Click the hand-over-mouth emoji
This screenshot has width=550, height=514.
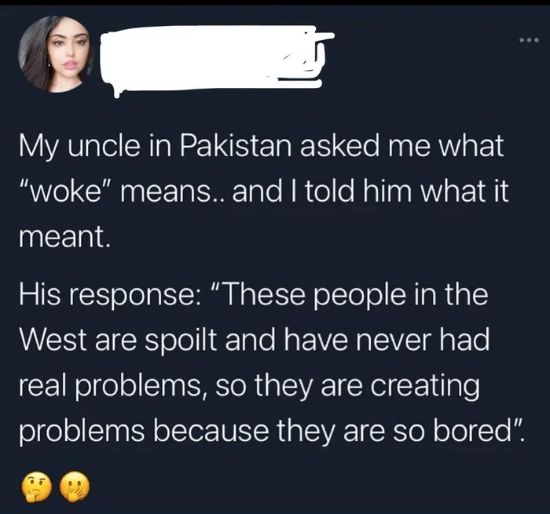75,486
